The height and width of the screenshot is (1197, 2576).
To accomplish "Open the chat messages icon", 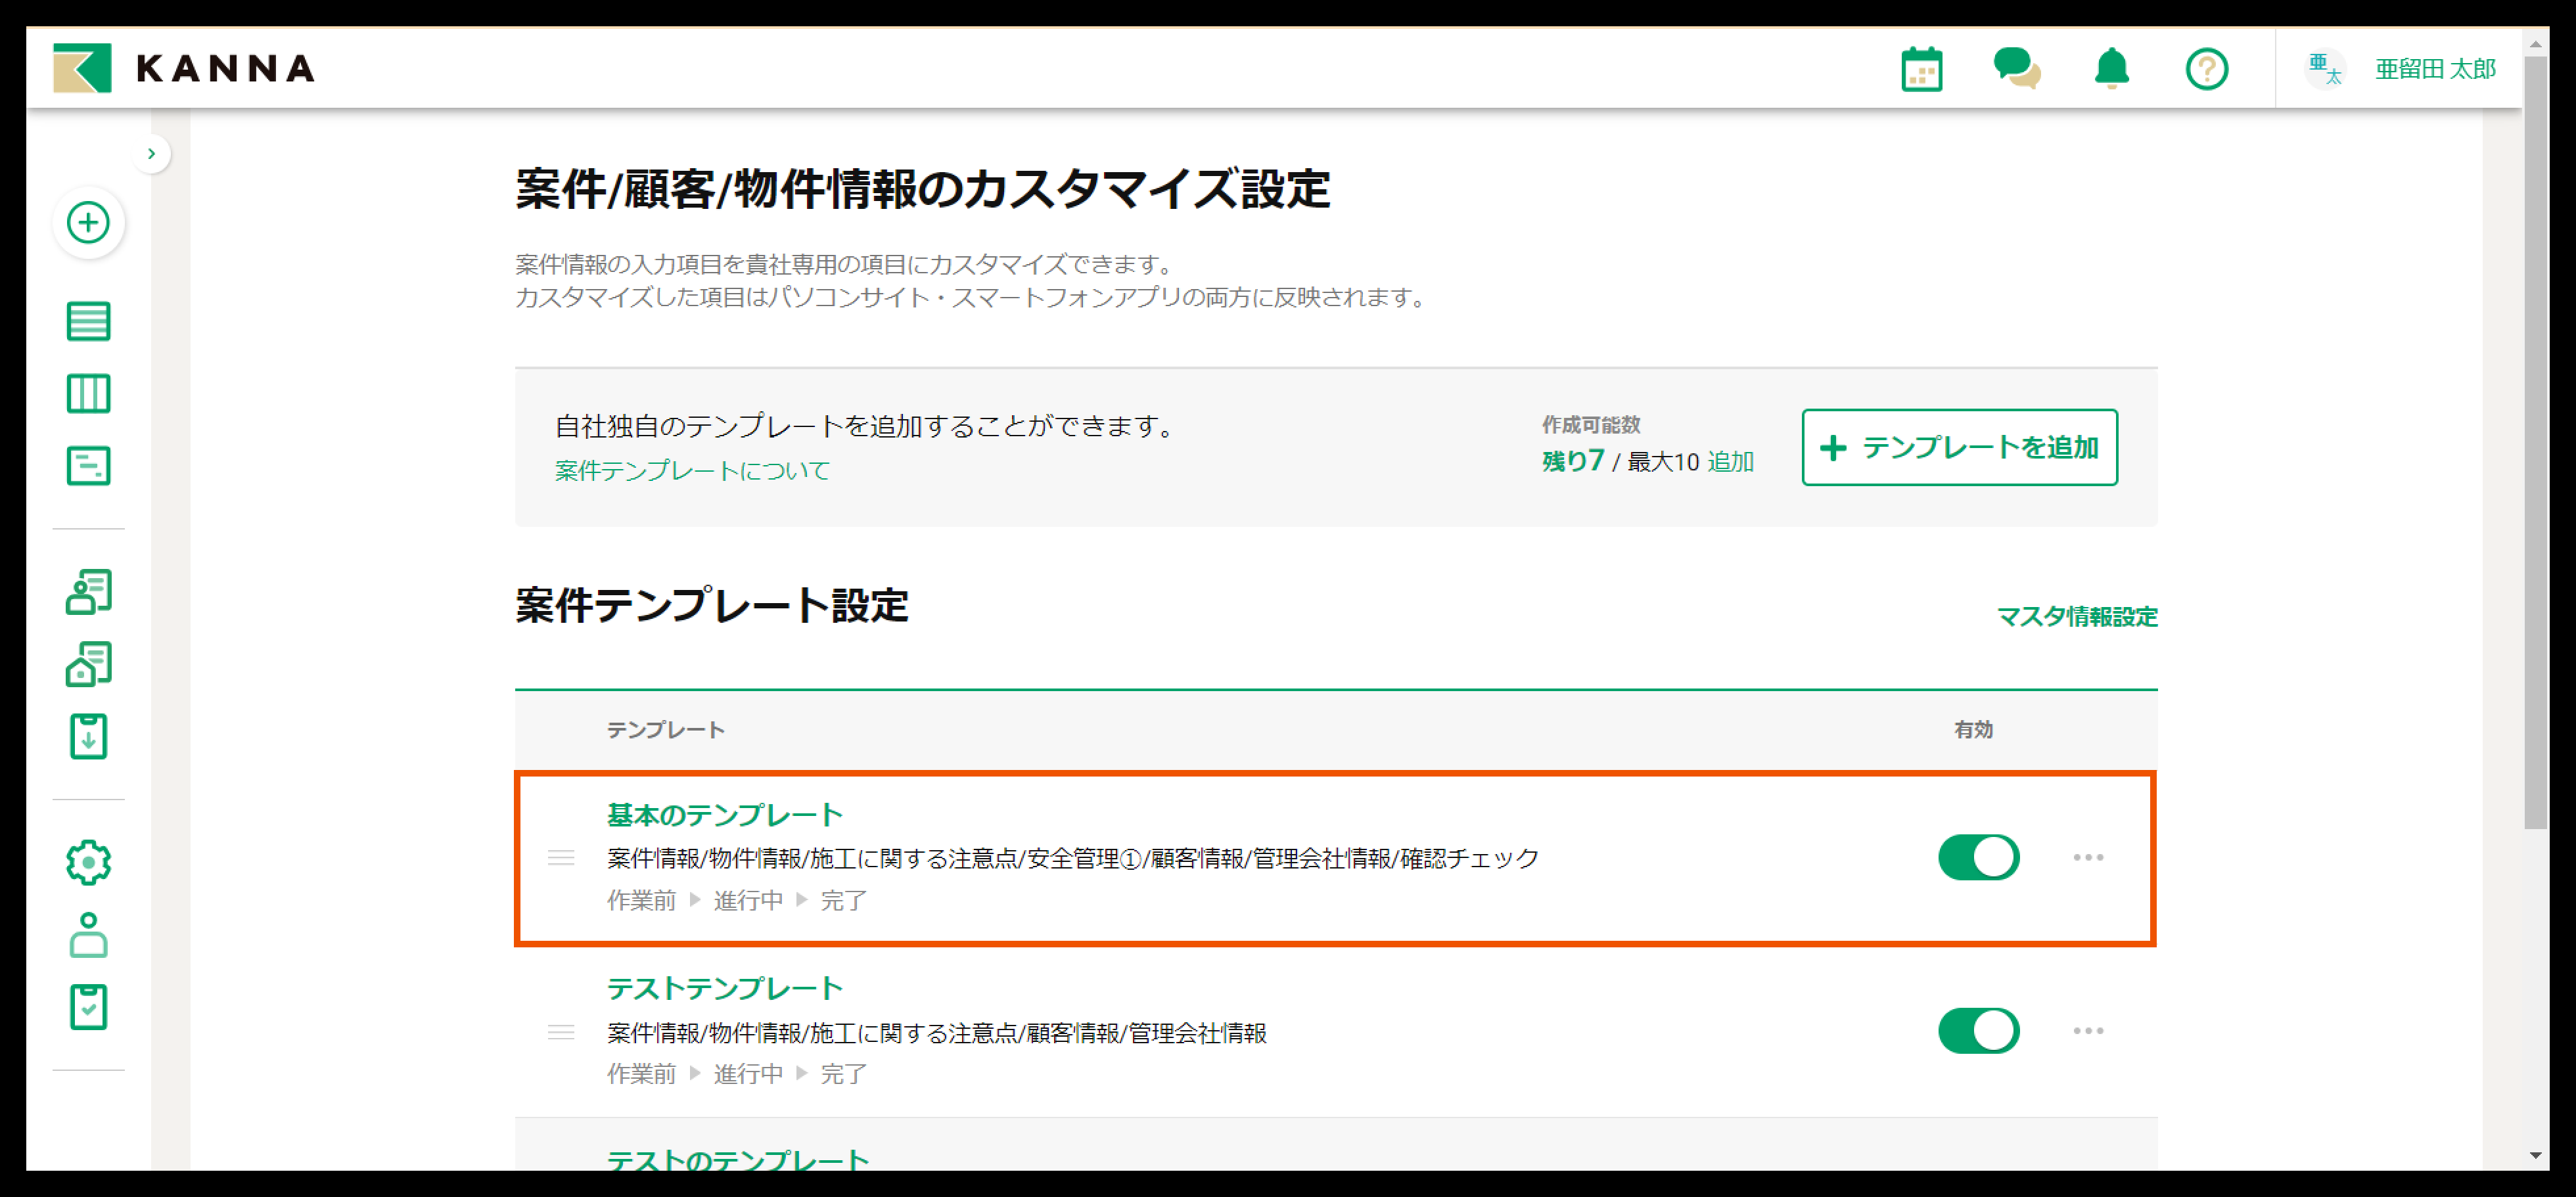I will (x=2016, y=69).
